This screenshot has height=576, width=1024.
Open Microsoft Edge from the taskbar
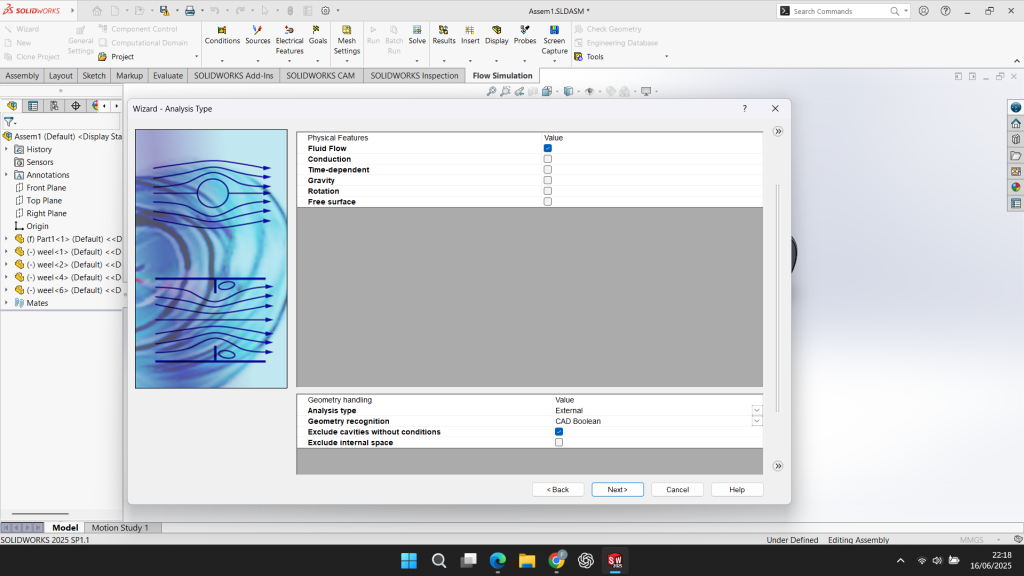tap(498, 561)
